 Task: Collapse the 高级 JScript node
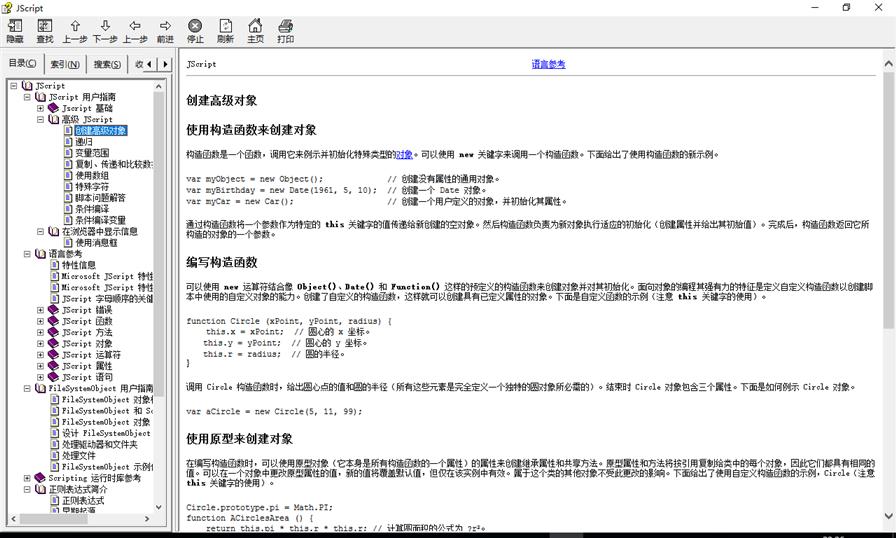point(41,119)
